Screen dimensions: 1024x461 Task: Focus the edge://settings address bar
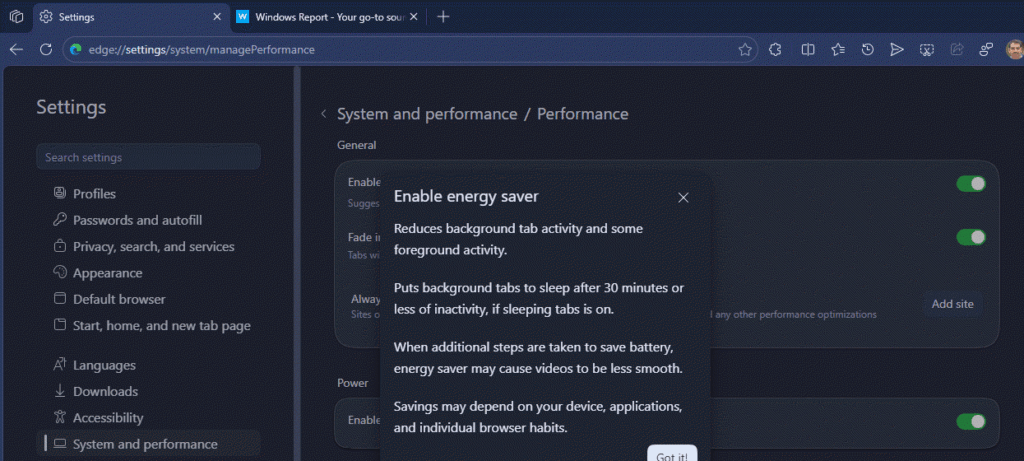[410, 50]
